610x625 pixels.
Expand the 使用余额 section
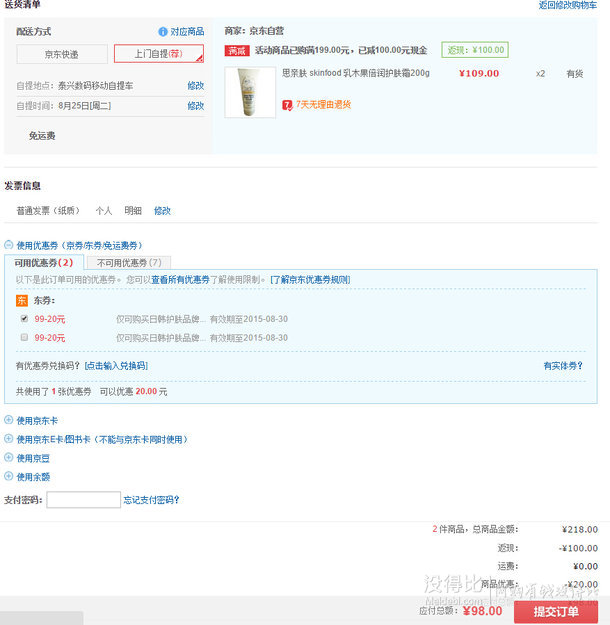pos(8,476)
